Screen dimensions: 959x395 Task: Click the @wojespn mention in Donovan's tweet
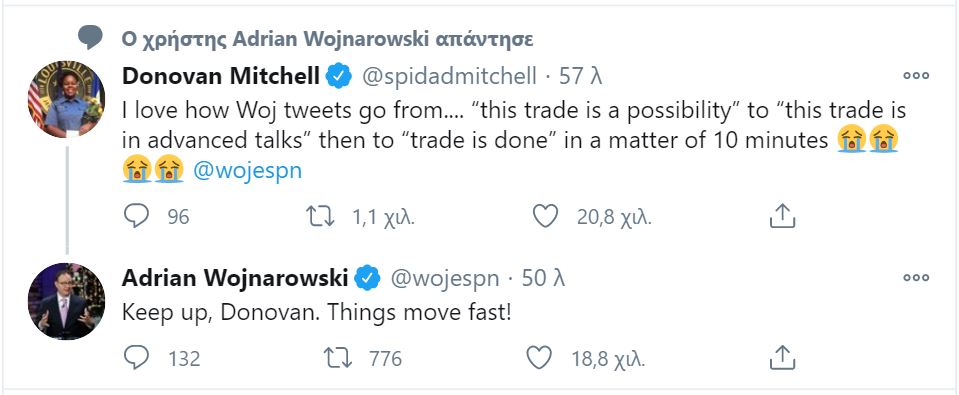247,171
